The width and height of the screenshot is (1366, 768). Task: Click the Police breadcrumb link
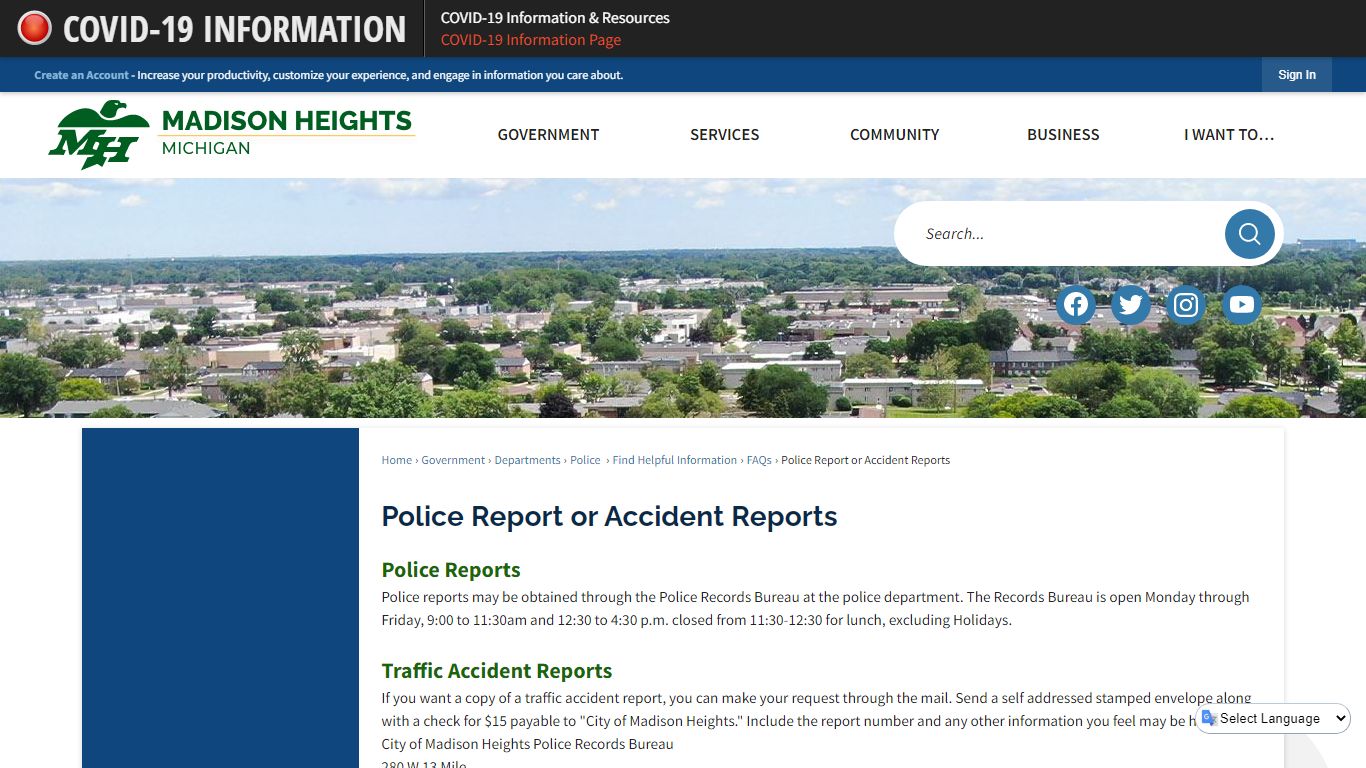585,460
